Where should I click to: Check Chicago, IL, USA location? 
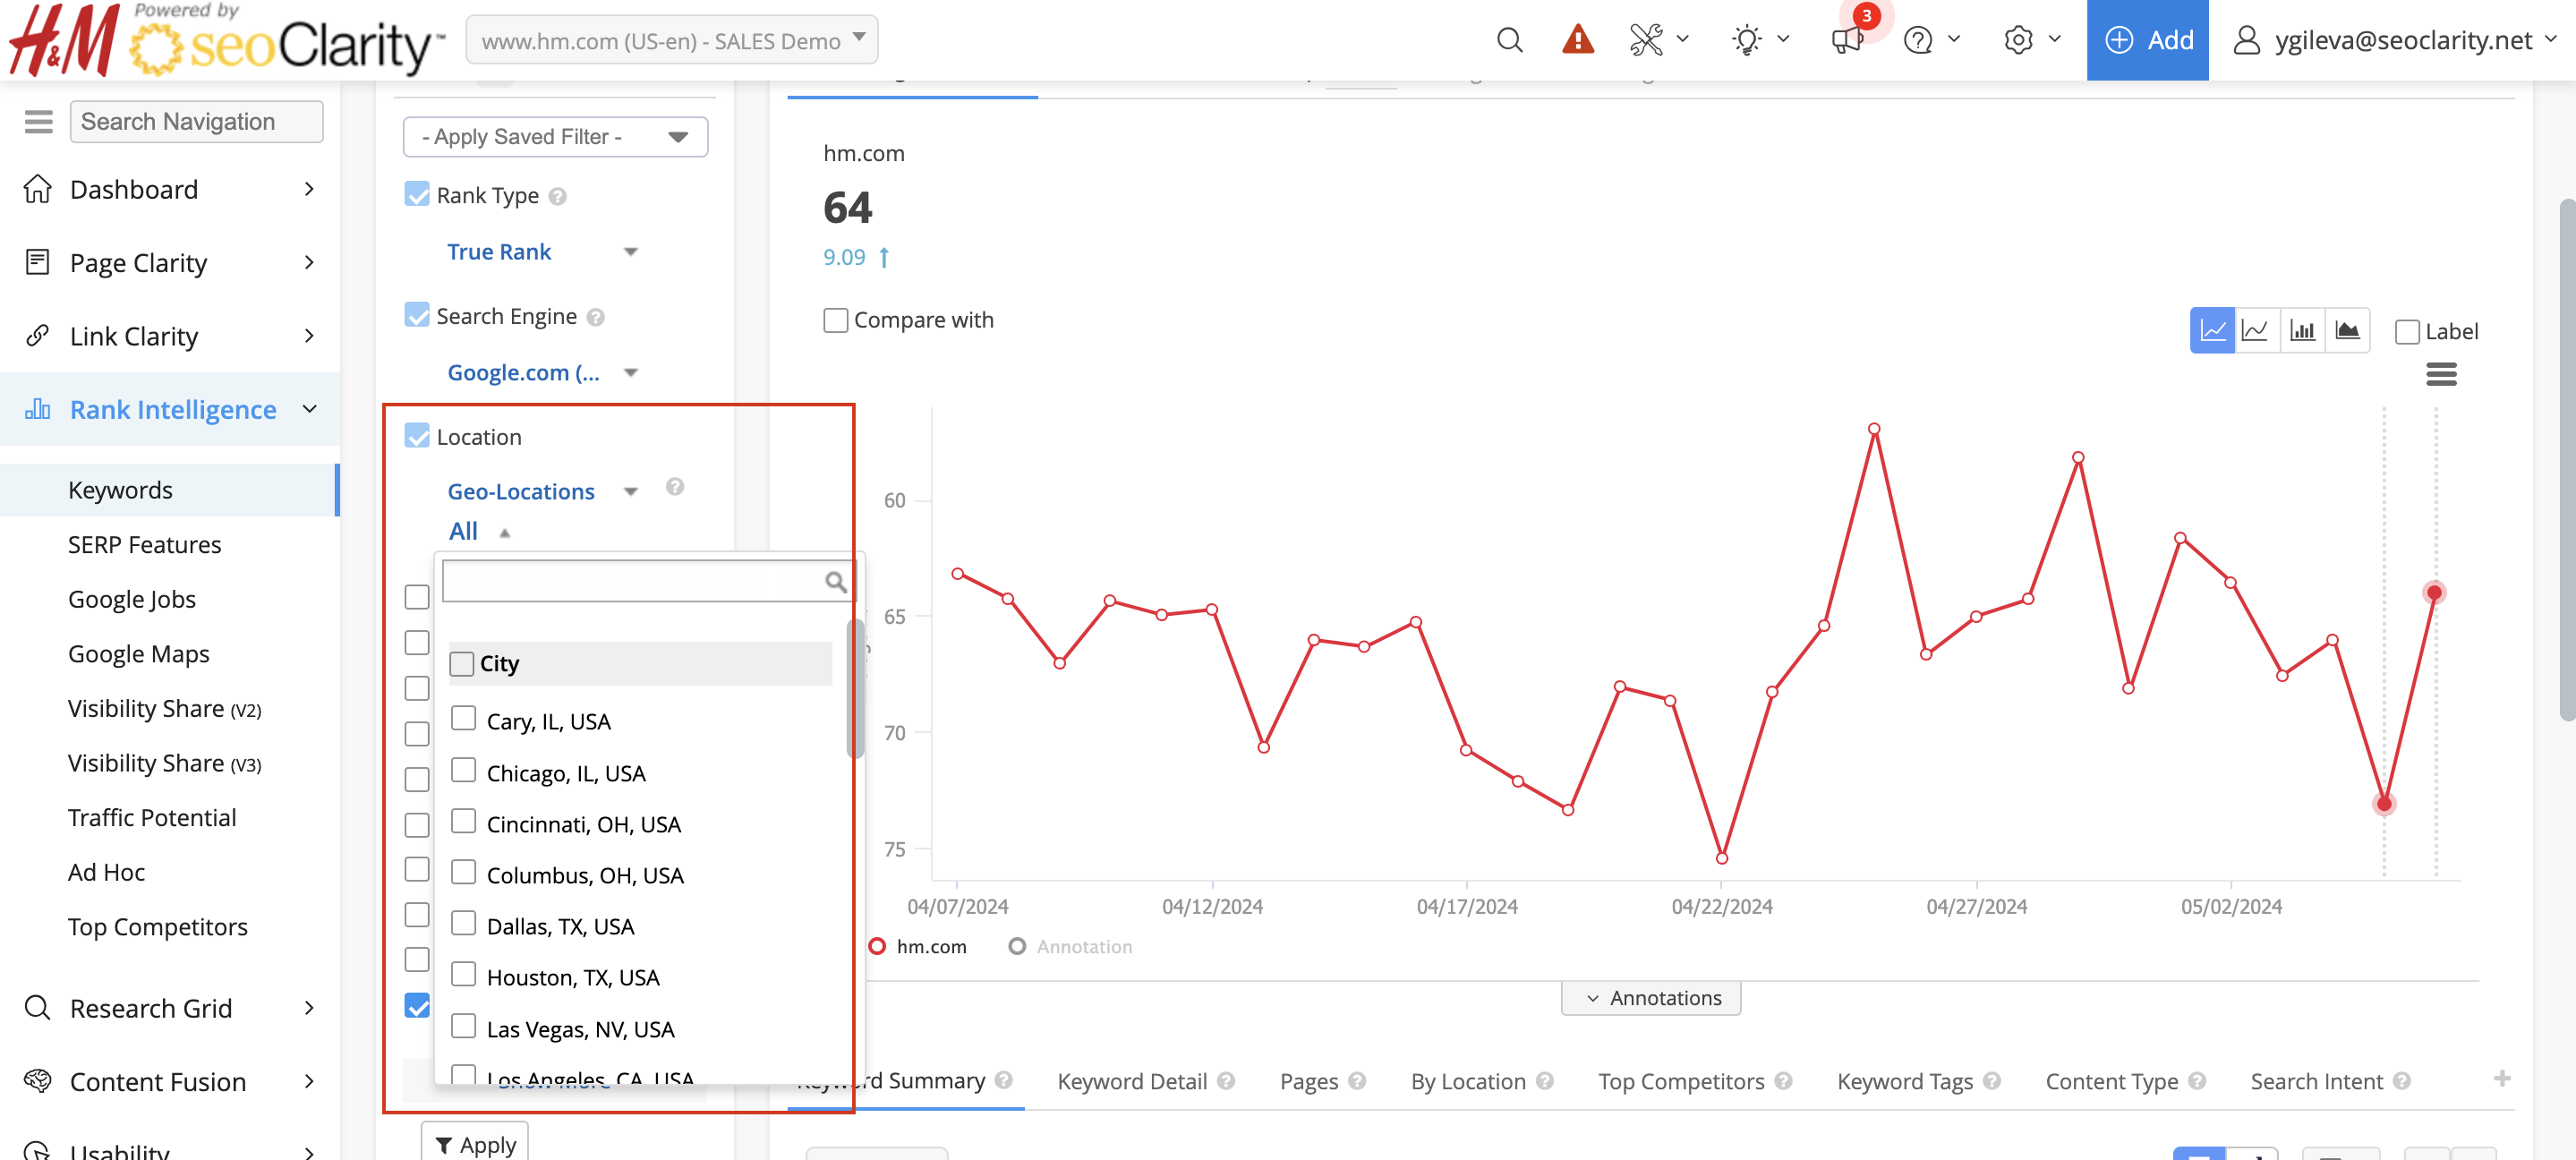pyautogui.click(x=463, y=770)
